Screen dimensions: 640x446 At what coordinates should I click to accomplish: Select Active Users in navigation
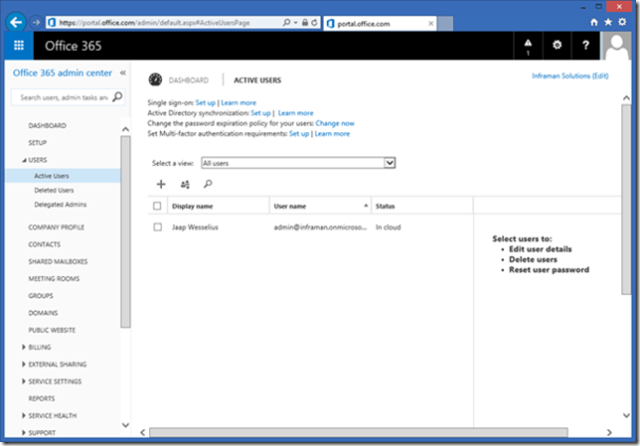[x=51, y=176]
